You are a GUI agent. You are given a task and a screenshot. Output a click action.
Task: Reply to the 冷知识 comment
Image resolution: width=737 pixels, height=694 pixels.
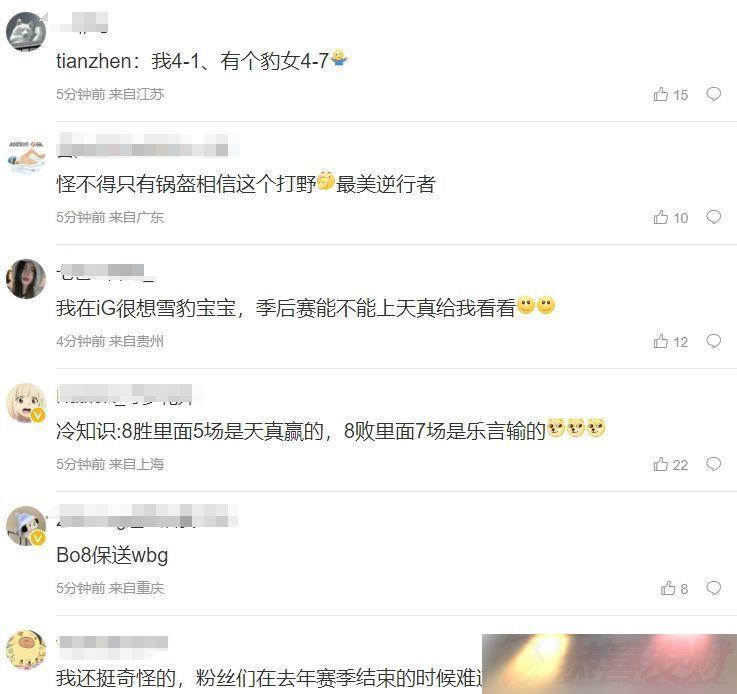click(x=713, y=464)
